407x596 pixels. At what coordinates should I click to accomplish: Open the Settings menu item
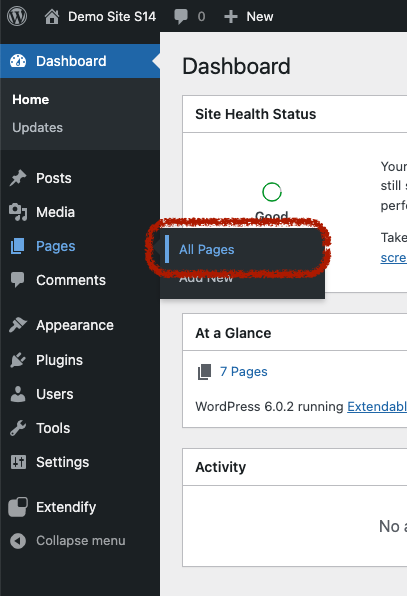click(x=63, y=462)
